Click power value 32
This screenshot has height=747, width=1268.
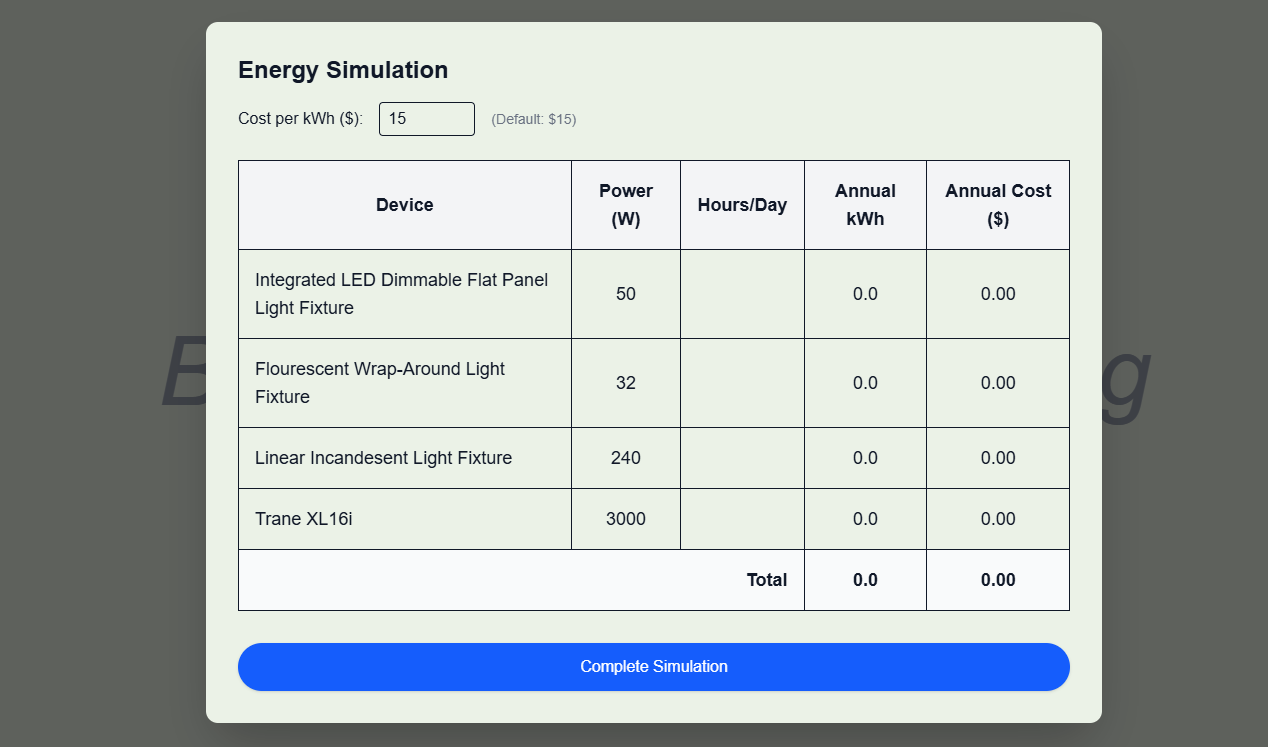tap(626, 383)
